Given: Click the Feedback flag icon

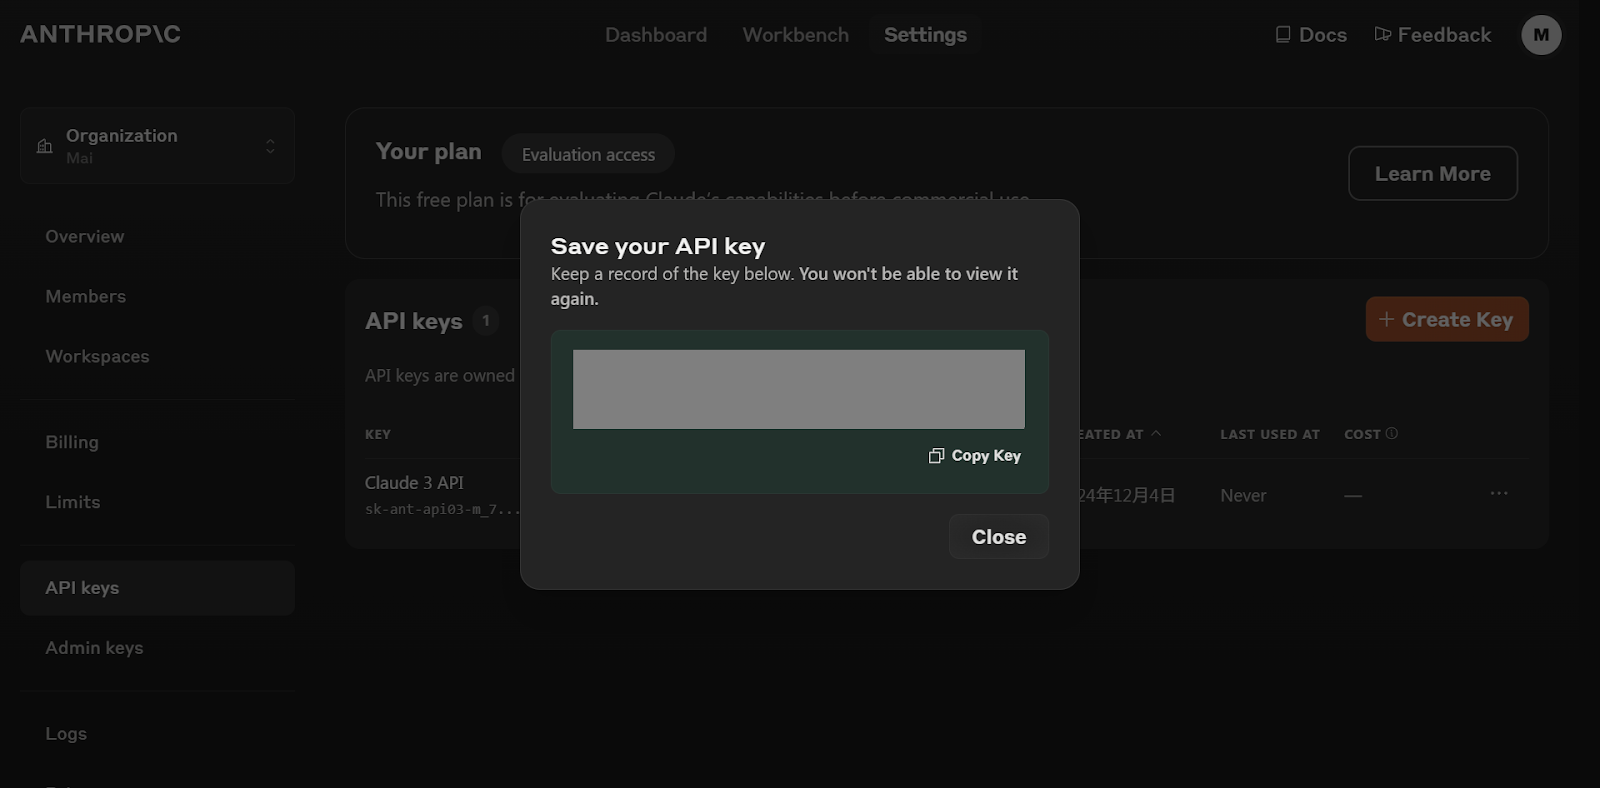Looking at the screenshot, I should pyautogui.click(x=1383, y=35).
